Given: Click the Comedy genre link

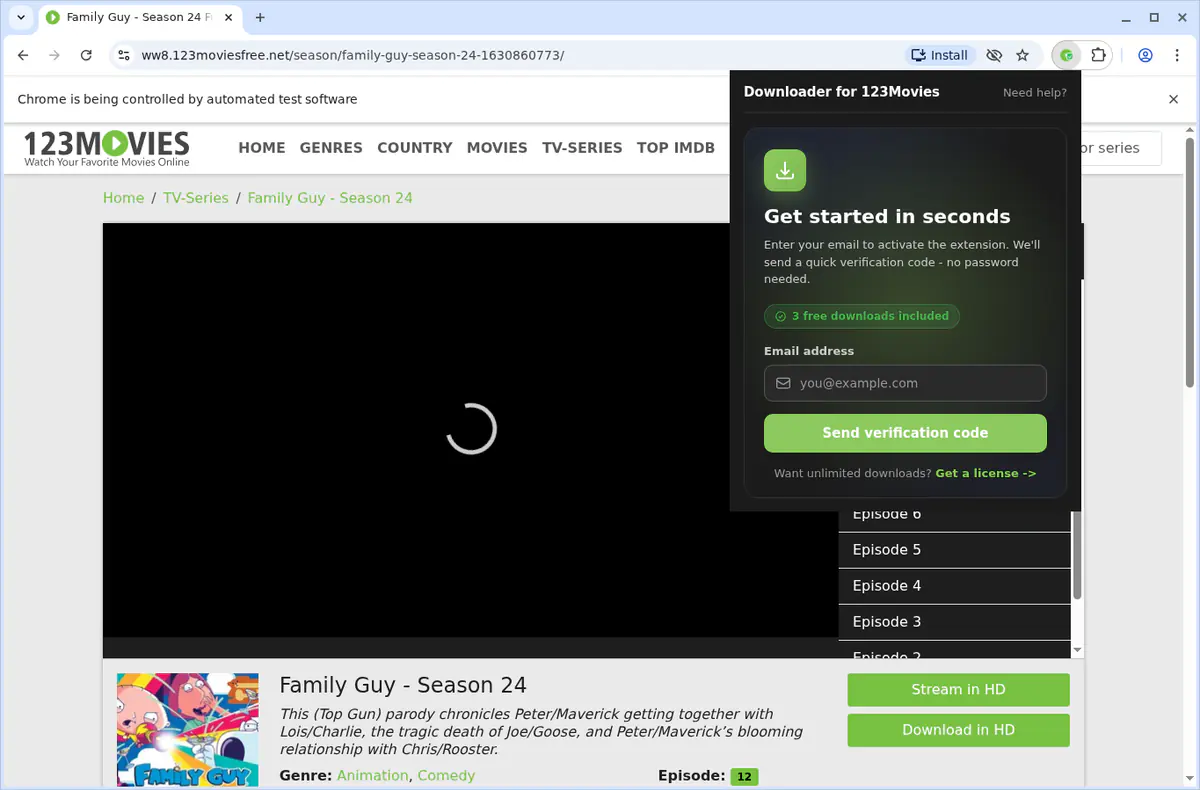Looking at the screenshot, I should [x=446, y=775].
